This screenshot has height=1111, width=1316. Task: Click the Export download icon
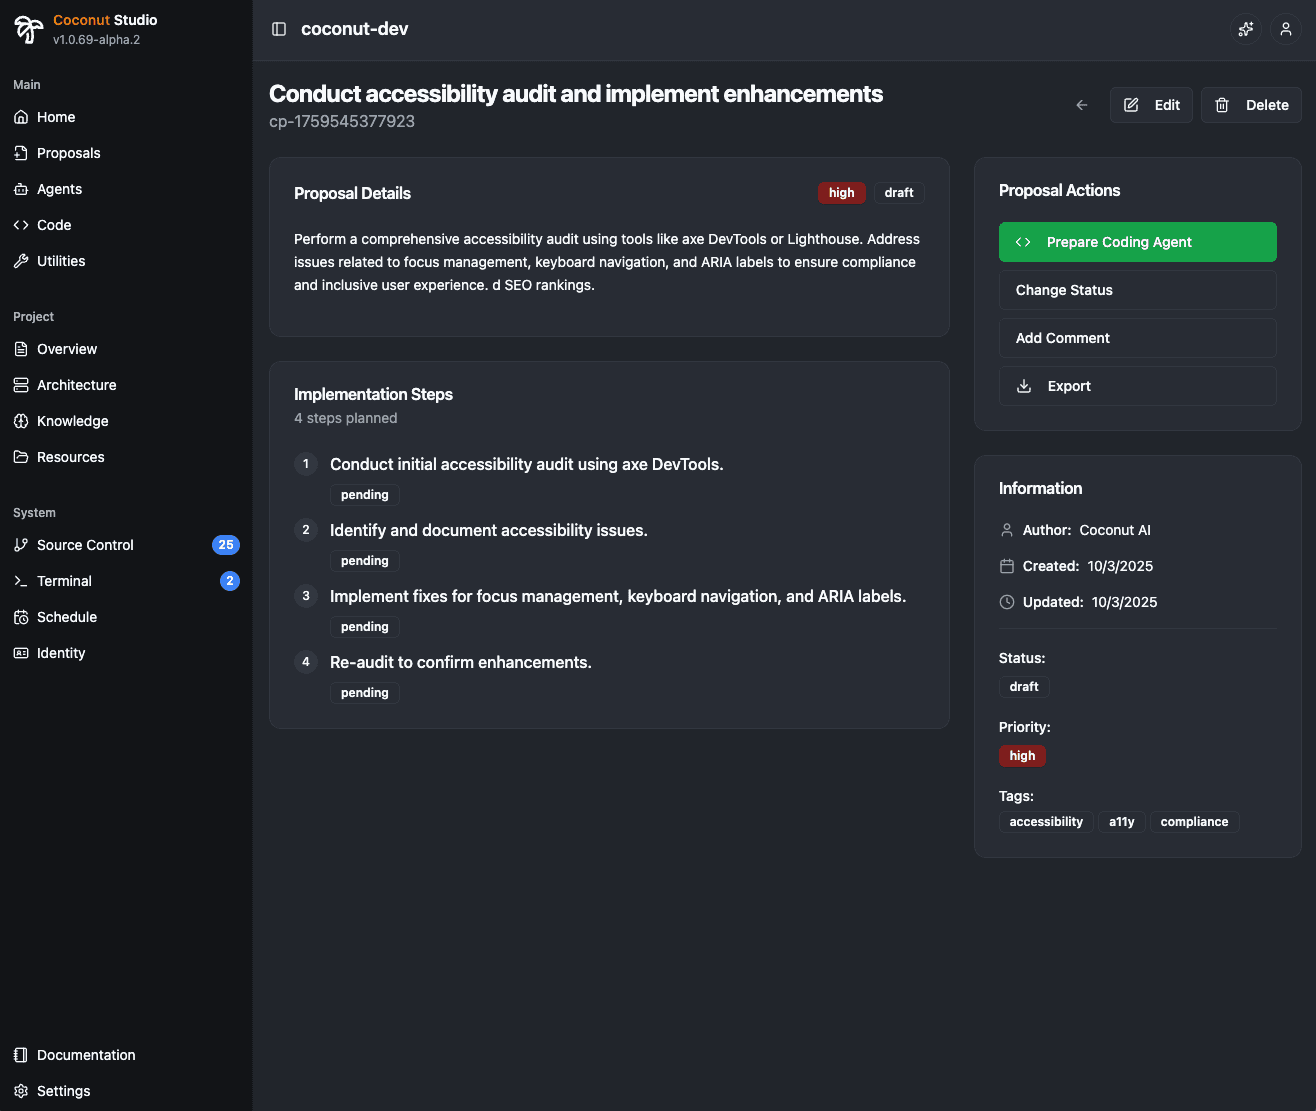[1023, 386]
